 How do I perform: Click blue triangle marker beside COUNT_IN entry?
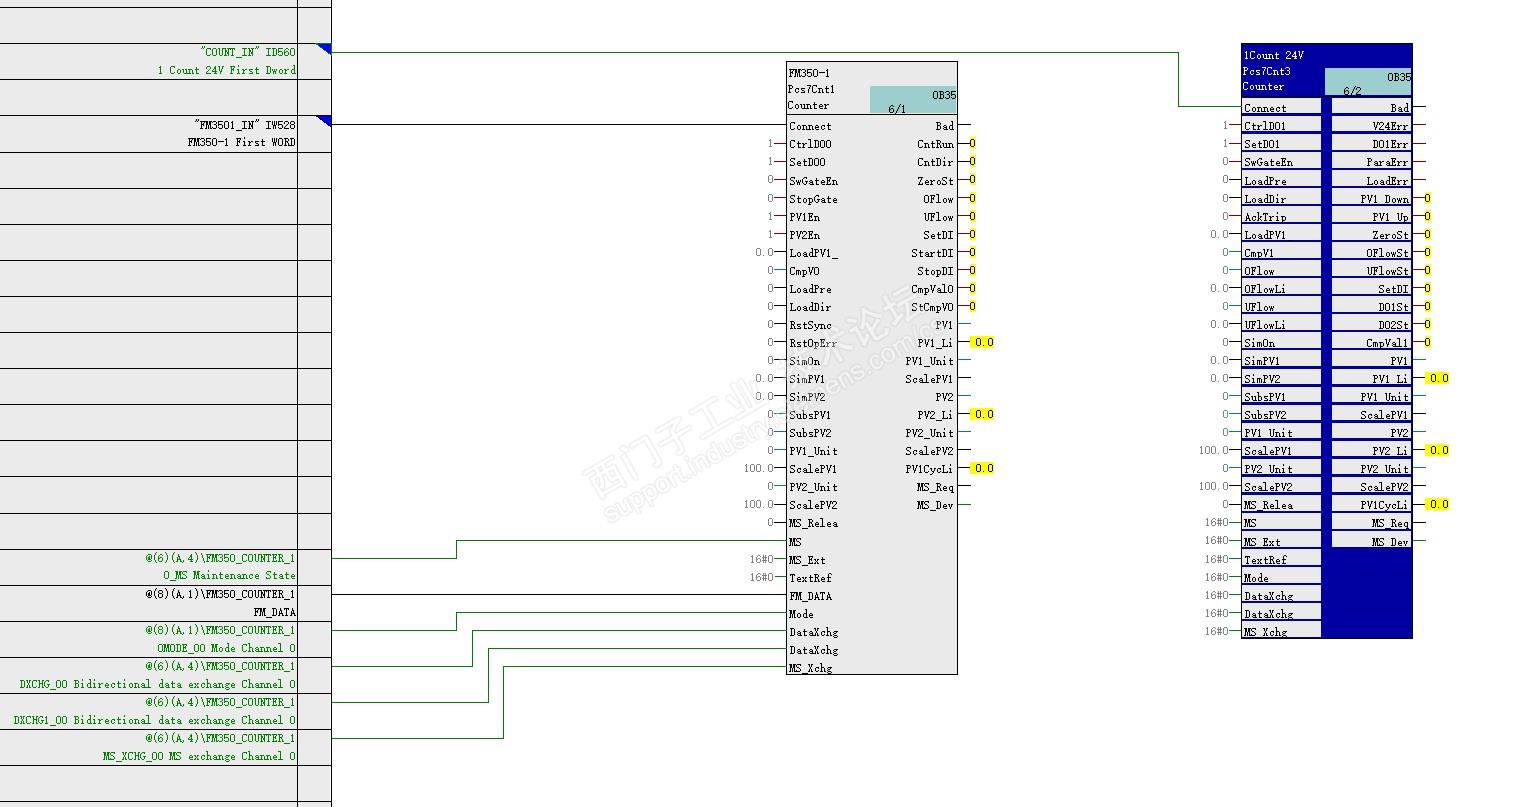tap(324, 49)
